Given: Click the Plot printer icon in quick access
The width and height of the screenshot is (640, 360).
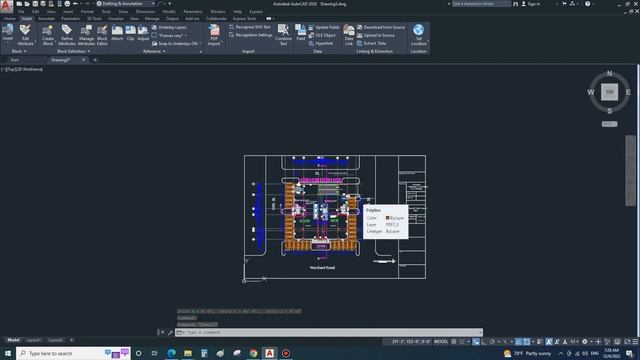Looking at the screenshot, I should (67, 4).
